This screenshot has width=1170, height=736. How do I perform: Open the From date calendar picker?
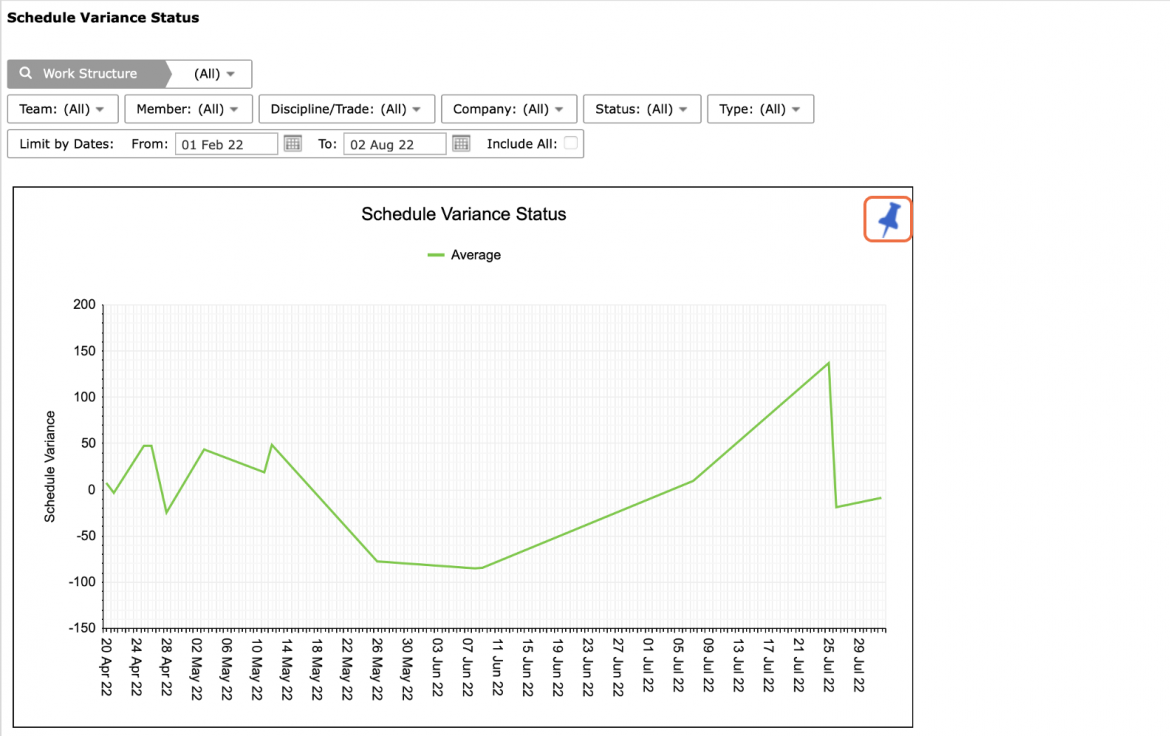tap(292, 143)
